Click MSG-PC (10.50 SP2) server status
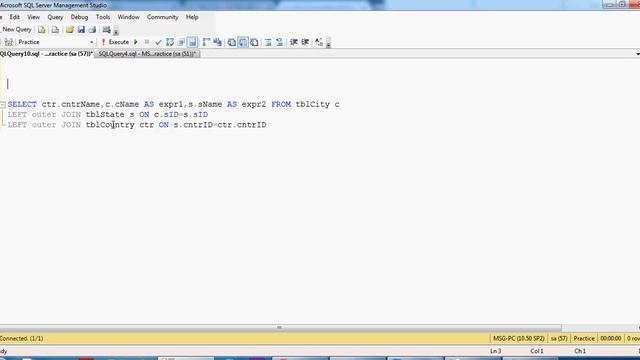This screenshot has height=360, width=640. [518, 339]
